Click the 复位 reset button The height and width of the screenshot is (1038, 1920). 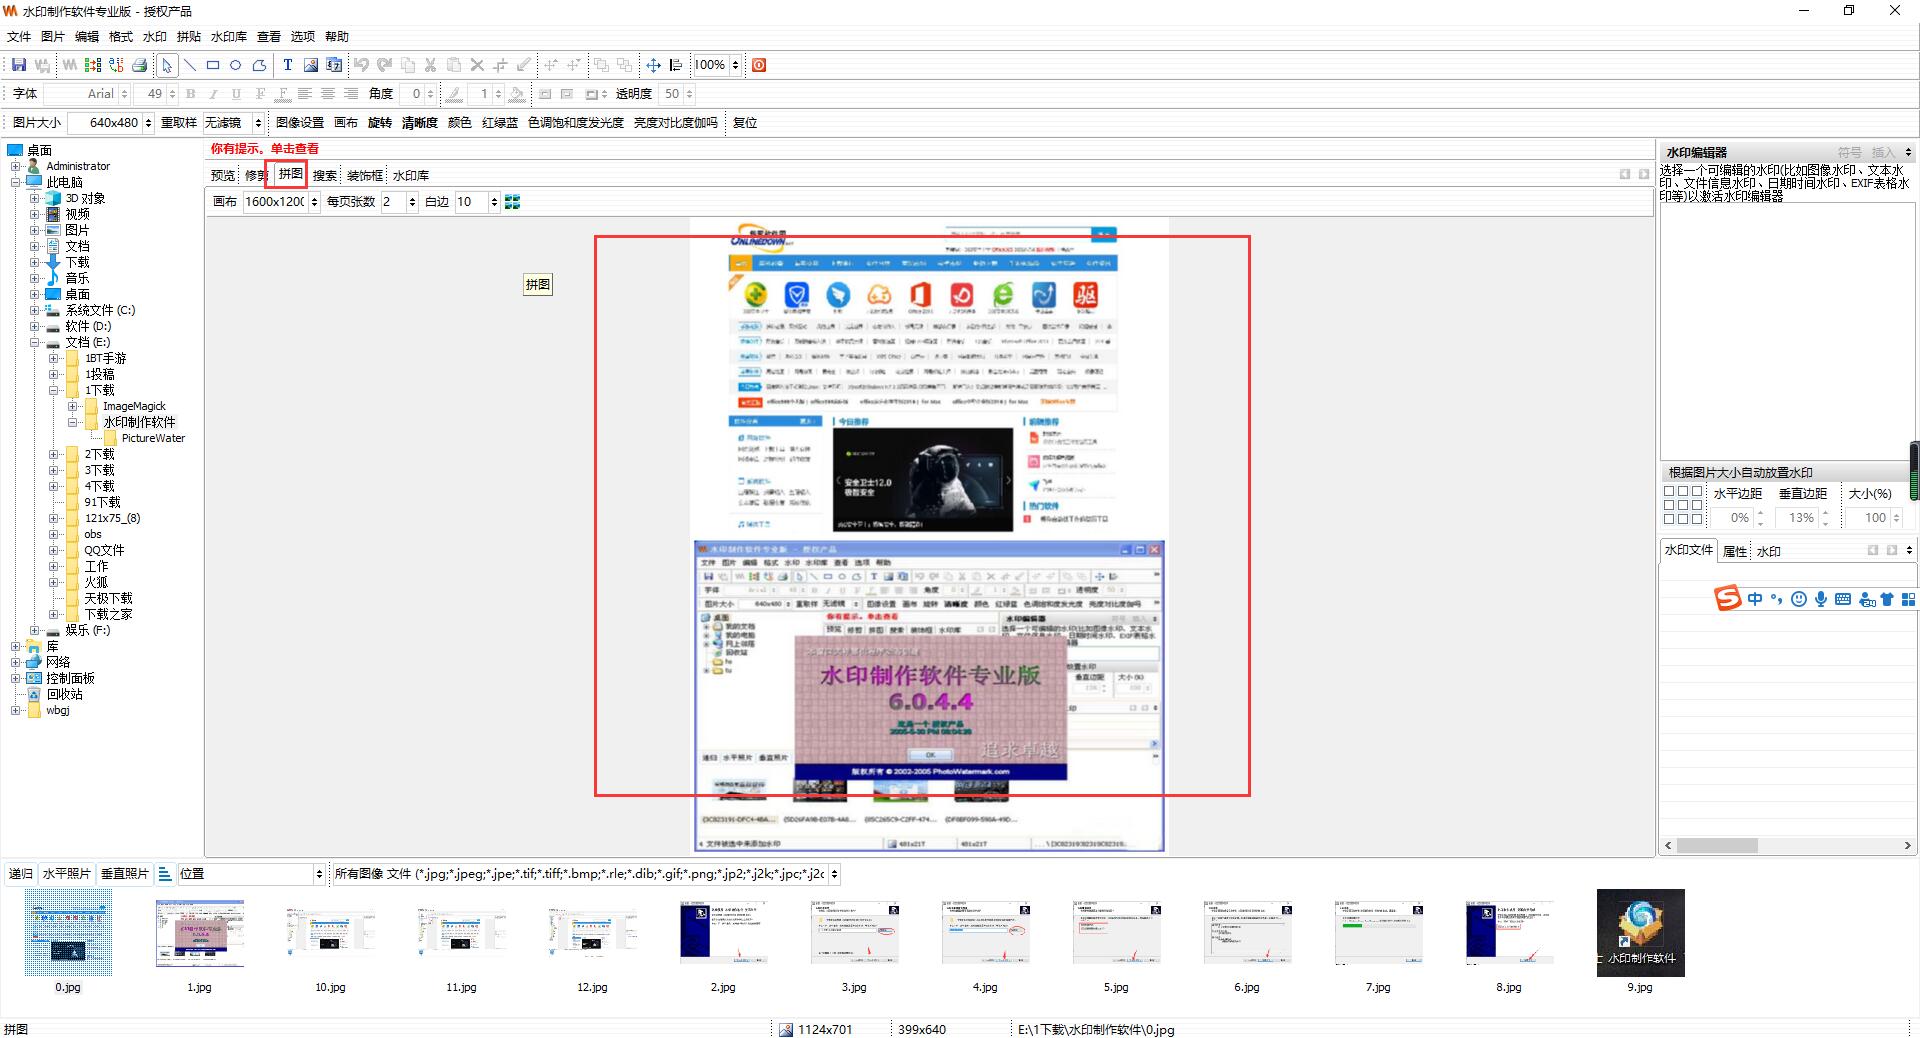pos(745,123)
